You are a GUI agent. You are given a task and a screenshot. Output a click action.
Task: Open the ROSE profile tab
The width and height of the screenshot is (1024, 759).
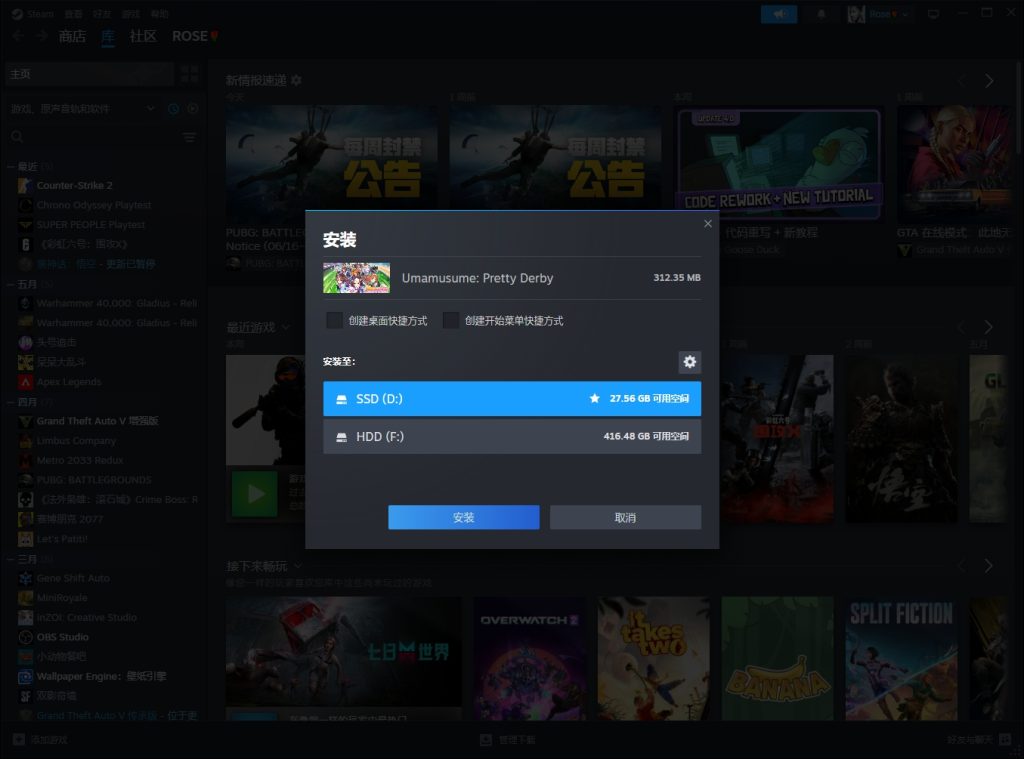pos(195,36)
